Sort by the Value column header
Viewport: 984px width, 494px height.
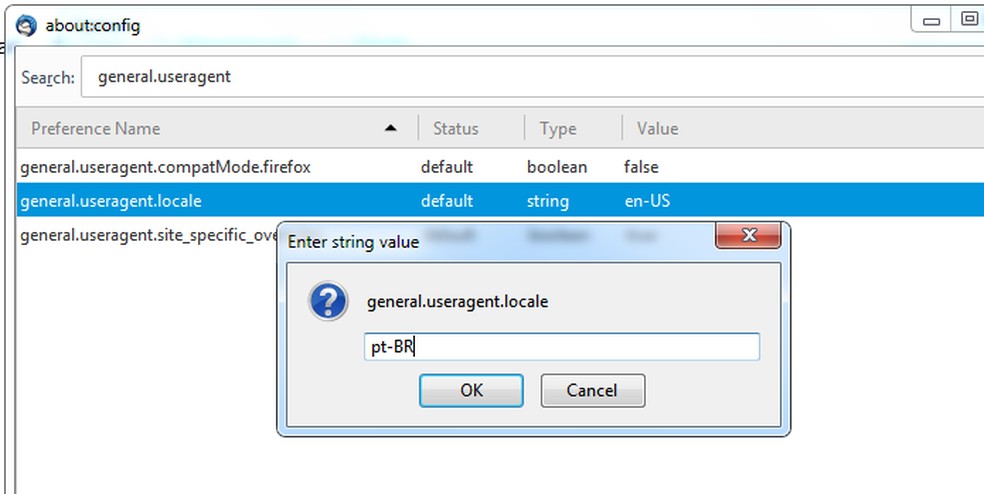click(x=657, y=128)
